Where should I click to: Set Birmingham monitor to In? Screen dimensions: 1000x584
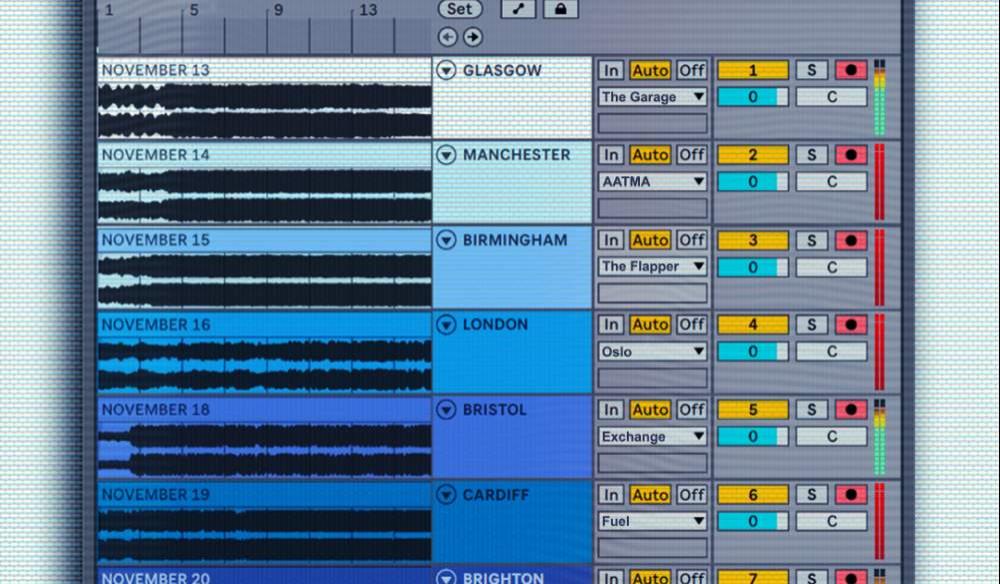click(x=611, y=240)
